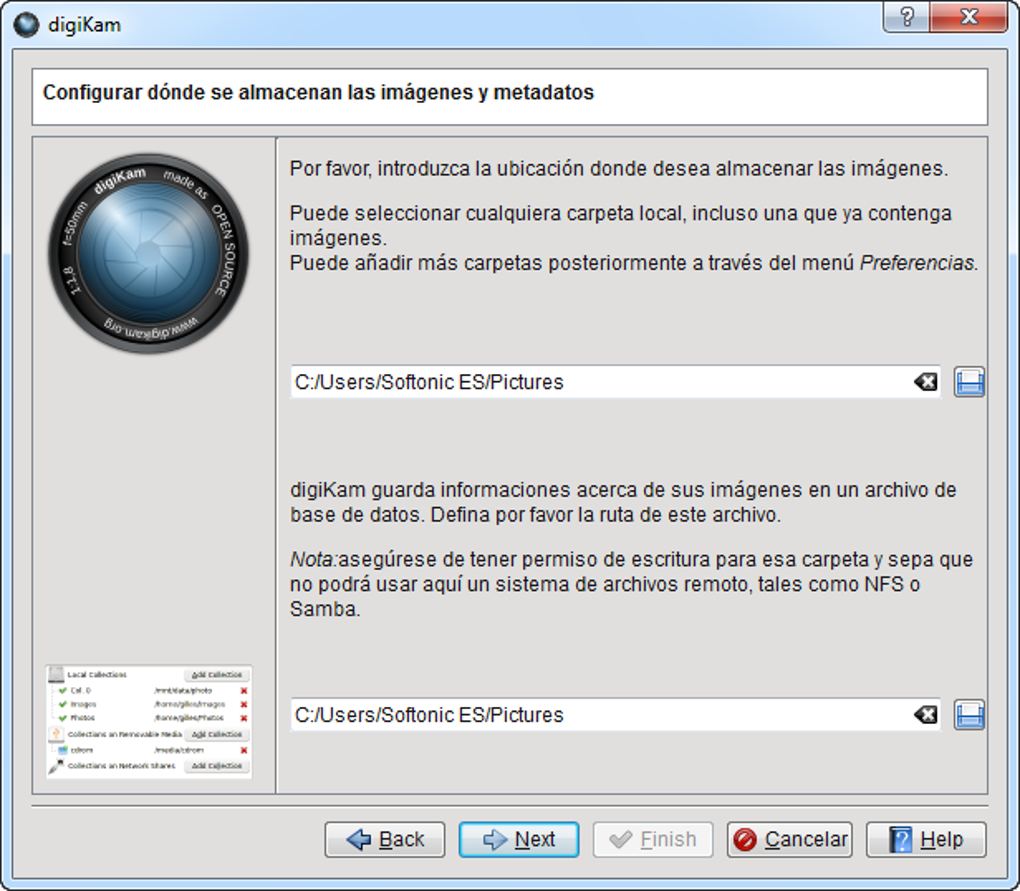Image resolution: width=1020 pixels, height=891 pixels.
Task: Click the digiKam title bar icon
Action: tap(27, 25)
